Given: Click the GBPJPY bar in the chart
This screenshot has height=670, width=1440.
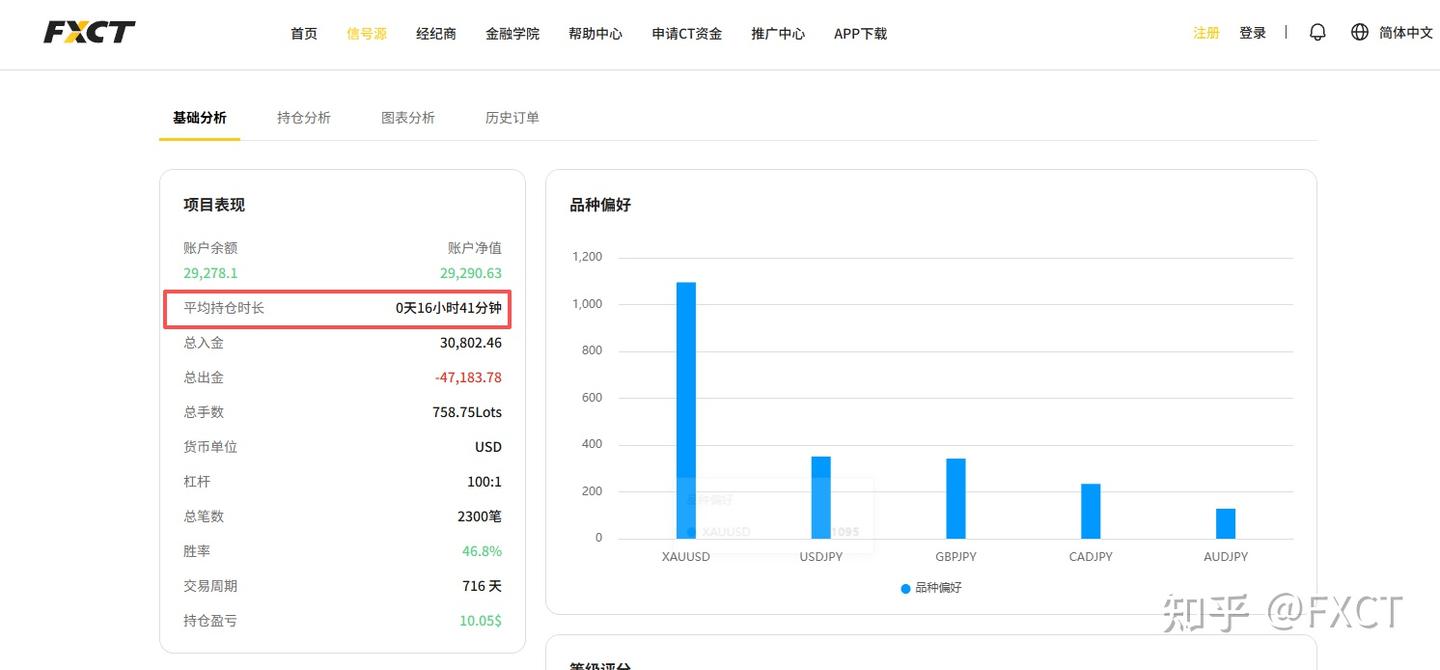Looking at the screenshot, I should tap(956, 498).
